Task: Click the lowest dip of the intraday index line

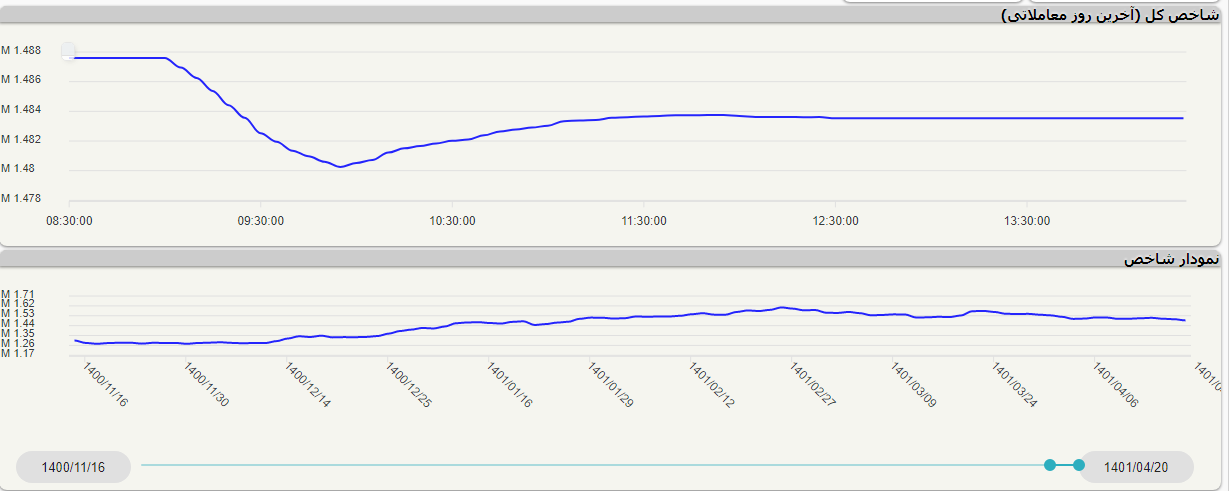Action: 341,167
